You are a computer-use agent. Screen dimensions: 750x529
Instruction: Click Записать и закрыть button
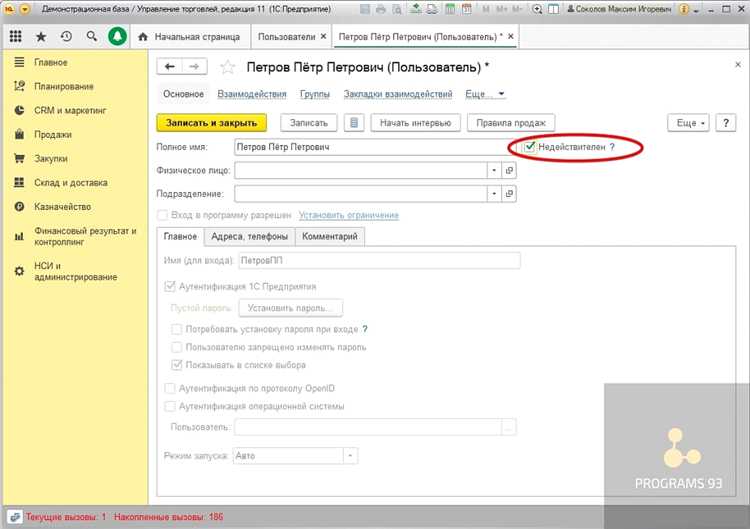tap(211, 123)
